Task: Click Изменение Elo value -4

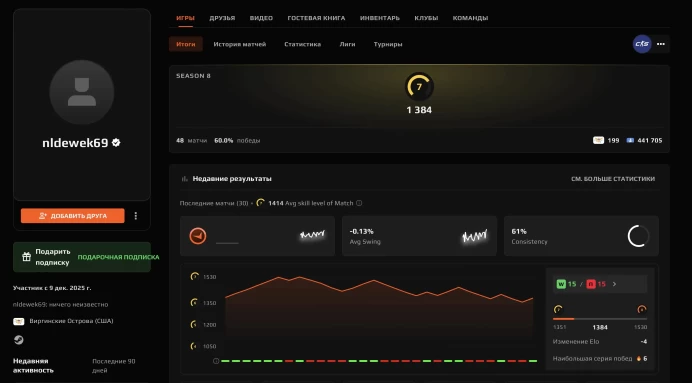Action: click(644, 342)
